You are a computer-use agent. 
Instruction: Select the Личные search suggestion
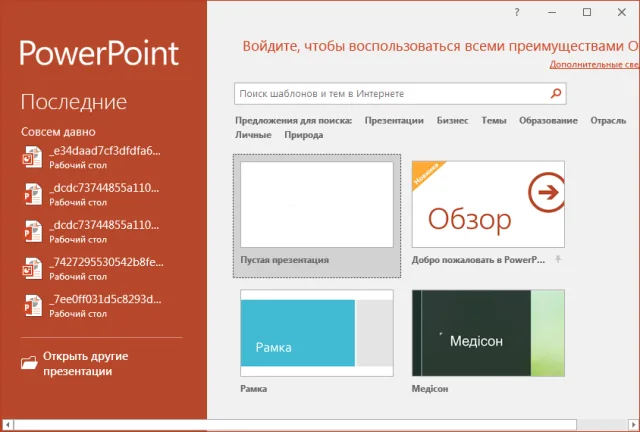(x=253, y=135)
